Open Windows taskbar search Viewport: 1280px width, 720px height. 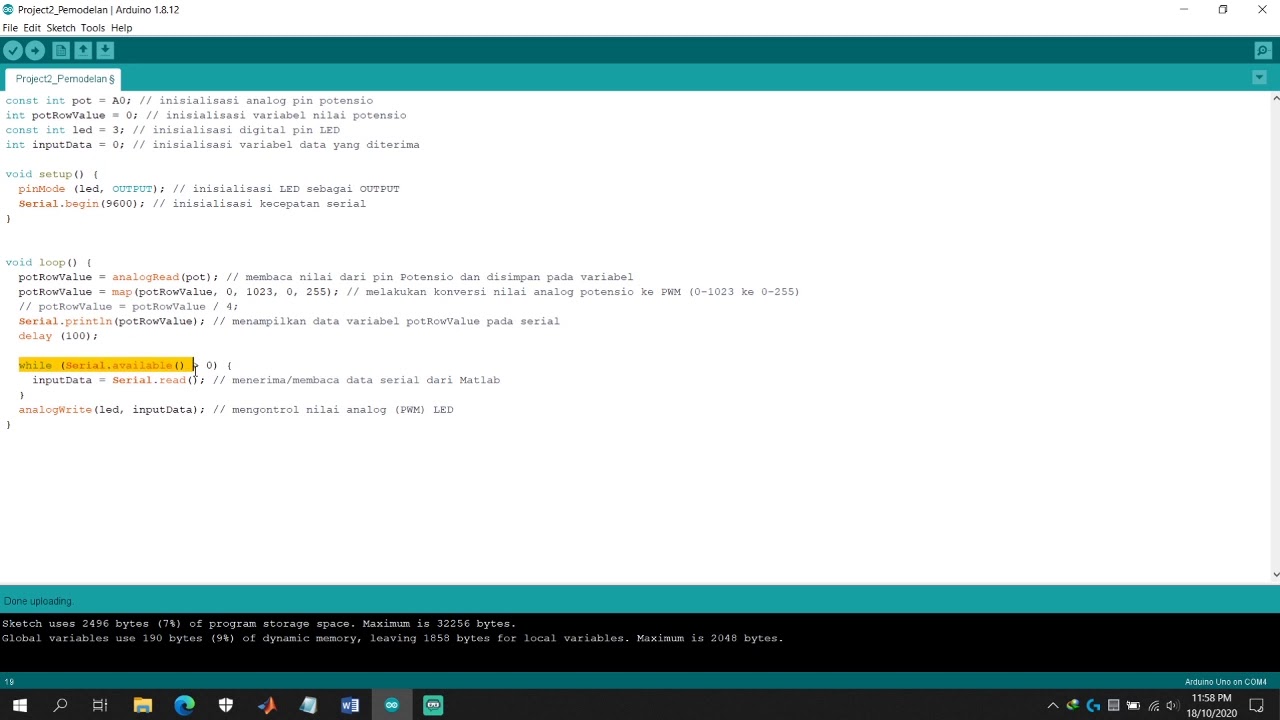[60, 705]
